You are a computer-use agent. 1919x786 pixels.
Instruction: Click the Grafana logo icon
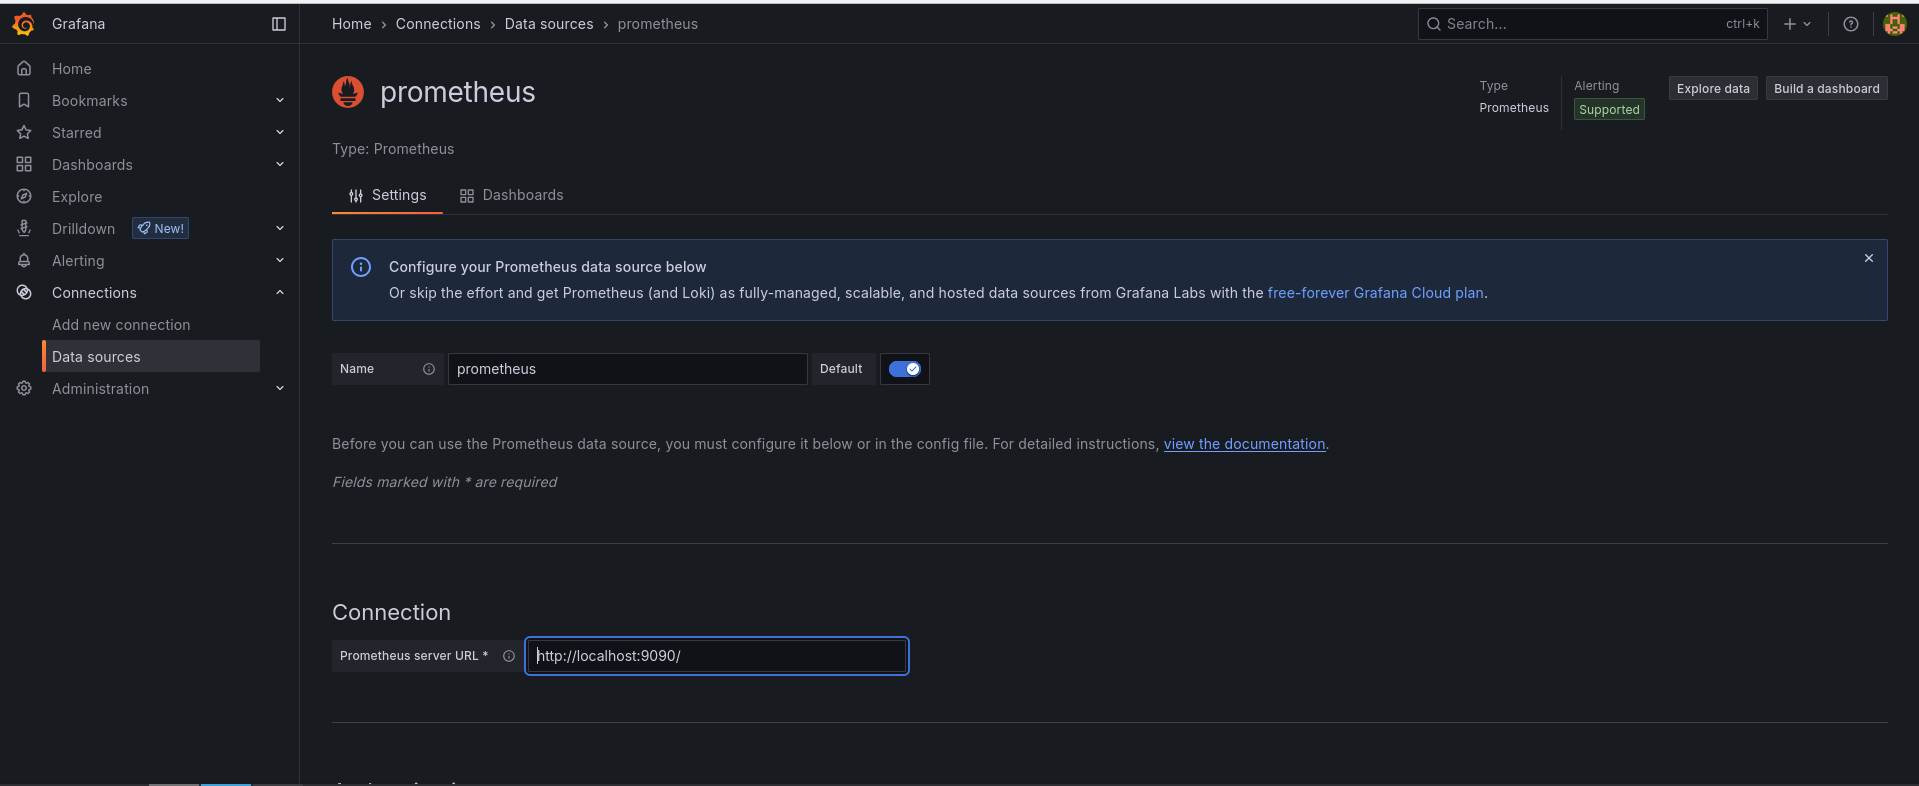(23, 24)
